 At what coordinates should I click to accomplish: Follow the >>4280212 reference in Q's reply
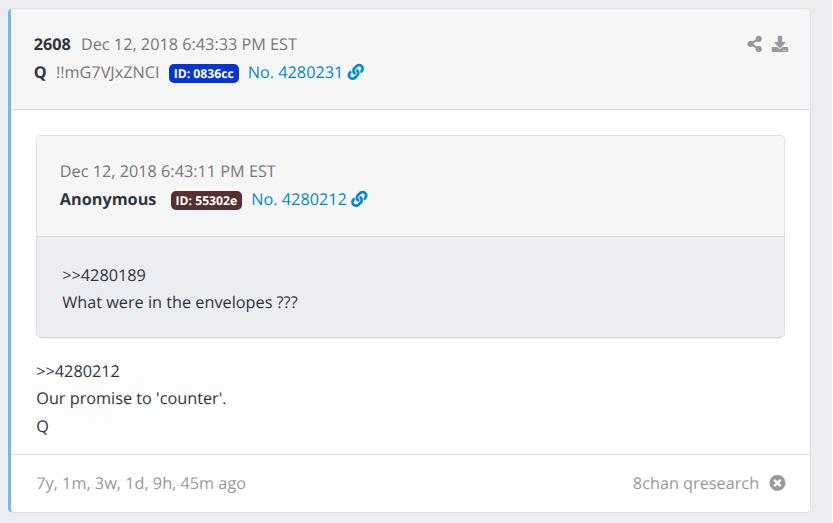pyautogui.click(x=78, y=371)
